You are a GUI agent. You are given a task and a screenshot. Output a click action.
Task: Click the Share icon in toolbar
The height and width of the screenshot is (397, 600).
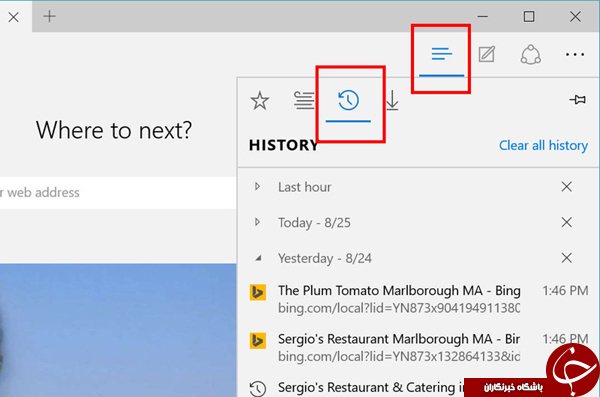(530, 54)
